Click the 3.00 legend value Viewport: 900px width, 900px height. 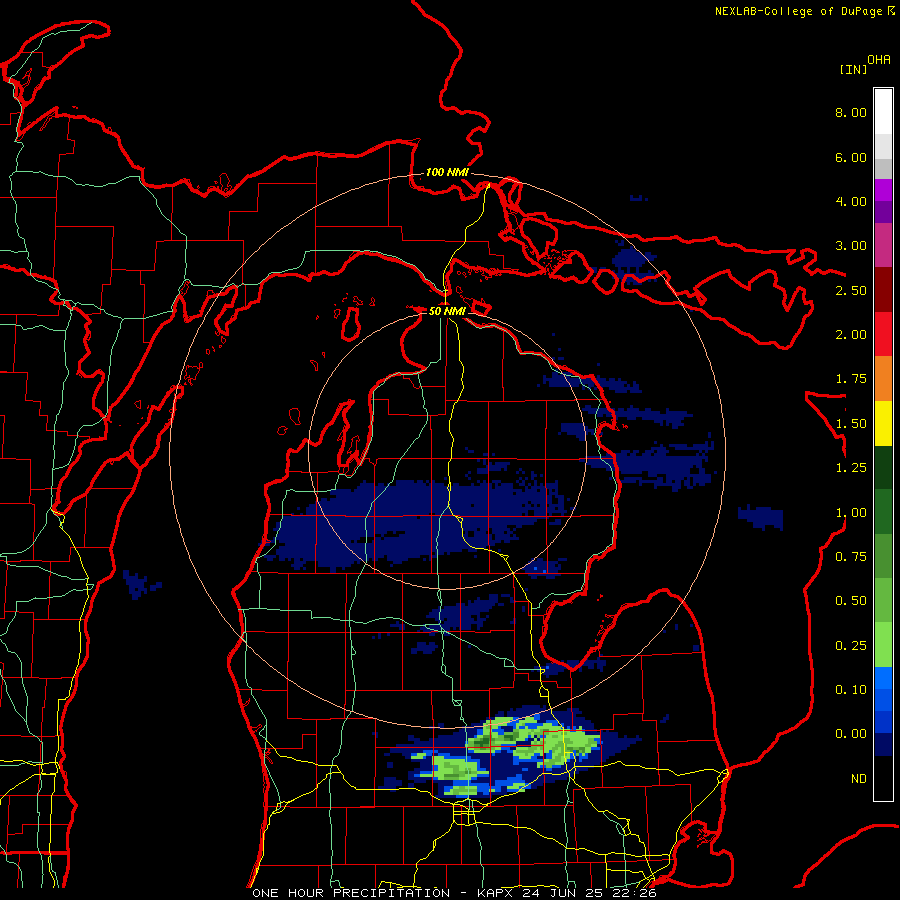click(851, 246)
